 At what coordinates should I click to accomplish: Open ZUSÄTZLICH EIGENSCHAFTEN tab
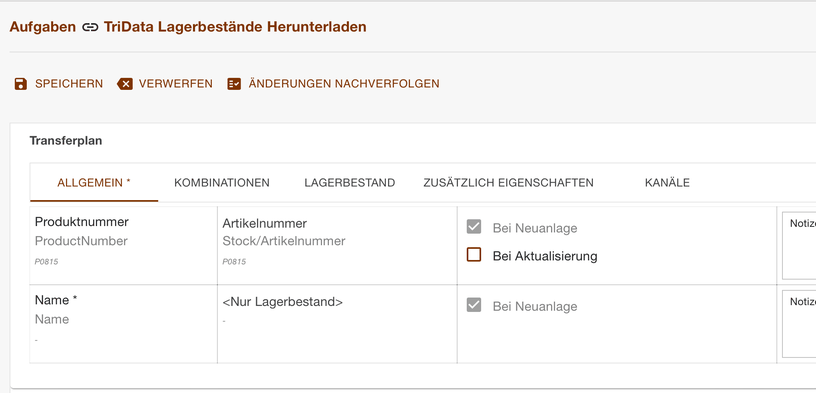[x=508, y=183]
